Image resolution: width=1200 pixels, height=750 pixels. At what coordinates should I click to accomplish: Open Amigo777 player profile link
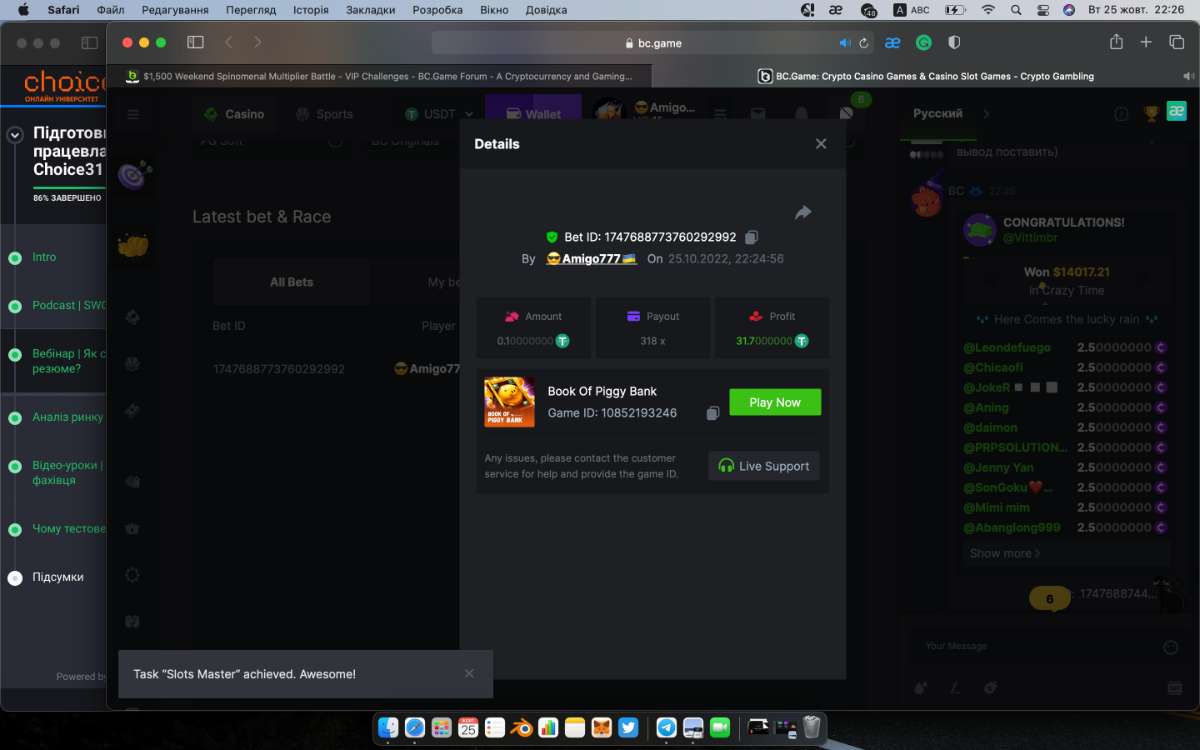[x=591, y=259]
